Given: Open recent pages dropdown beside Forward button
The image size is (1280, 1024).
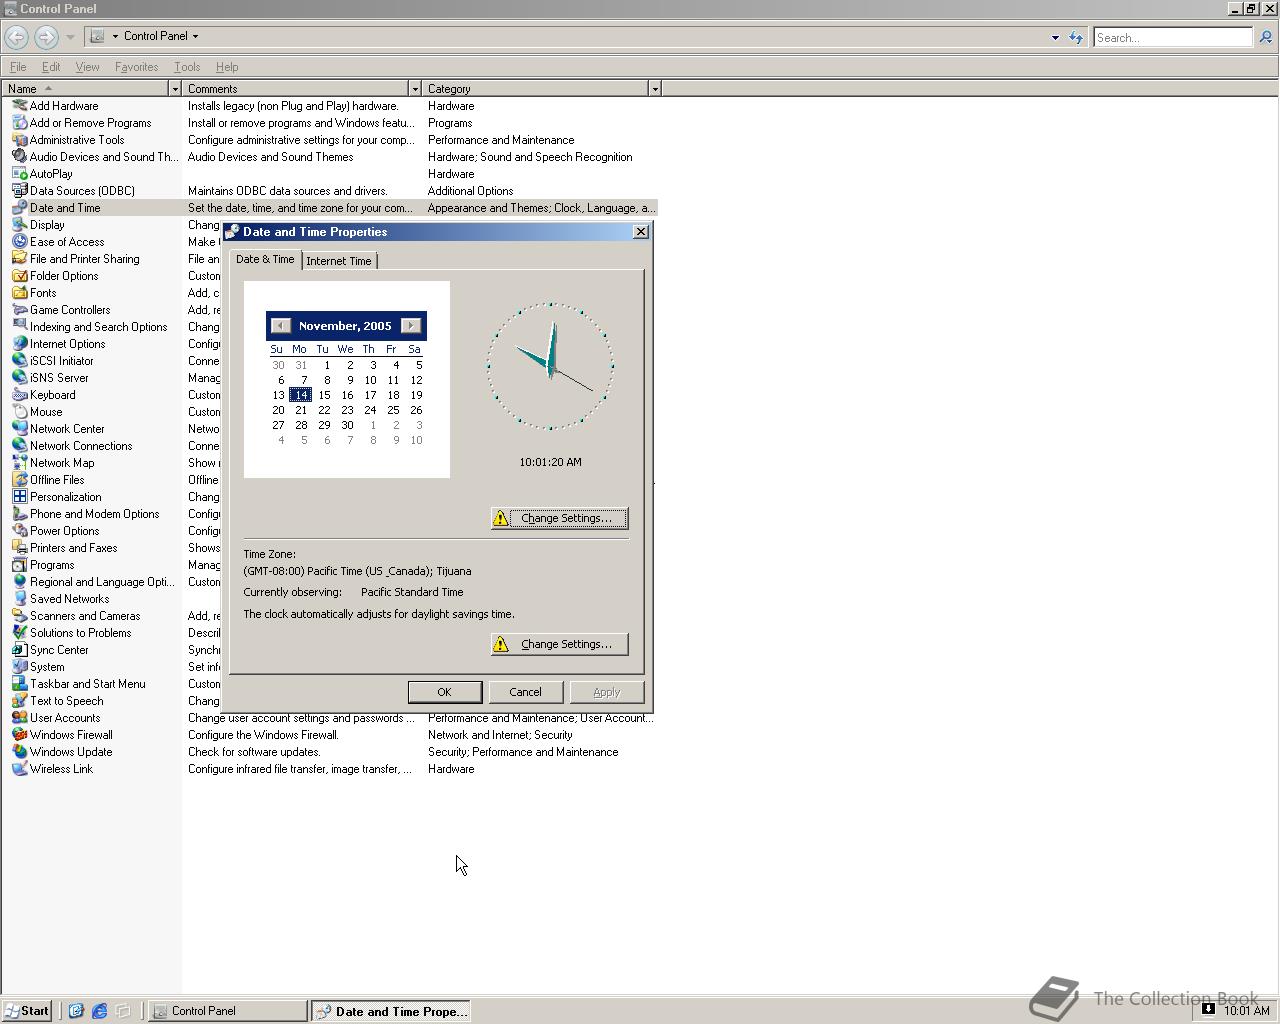Looking at the screenshot, I should (70, 37).
